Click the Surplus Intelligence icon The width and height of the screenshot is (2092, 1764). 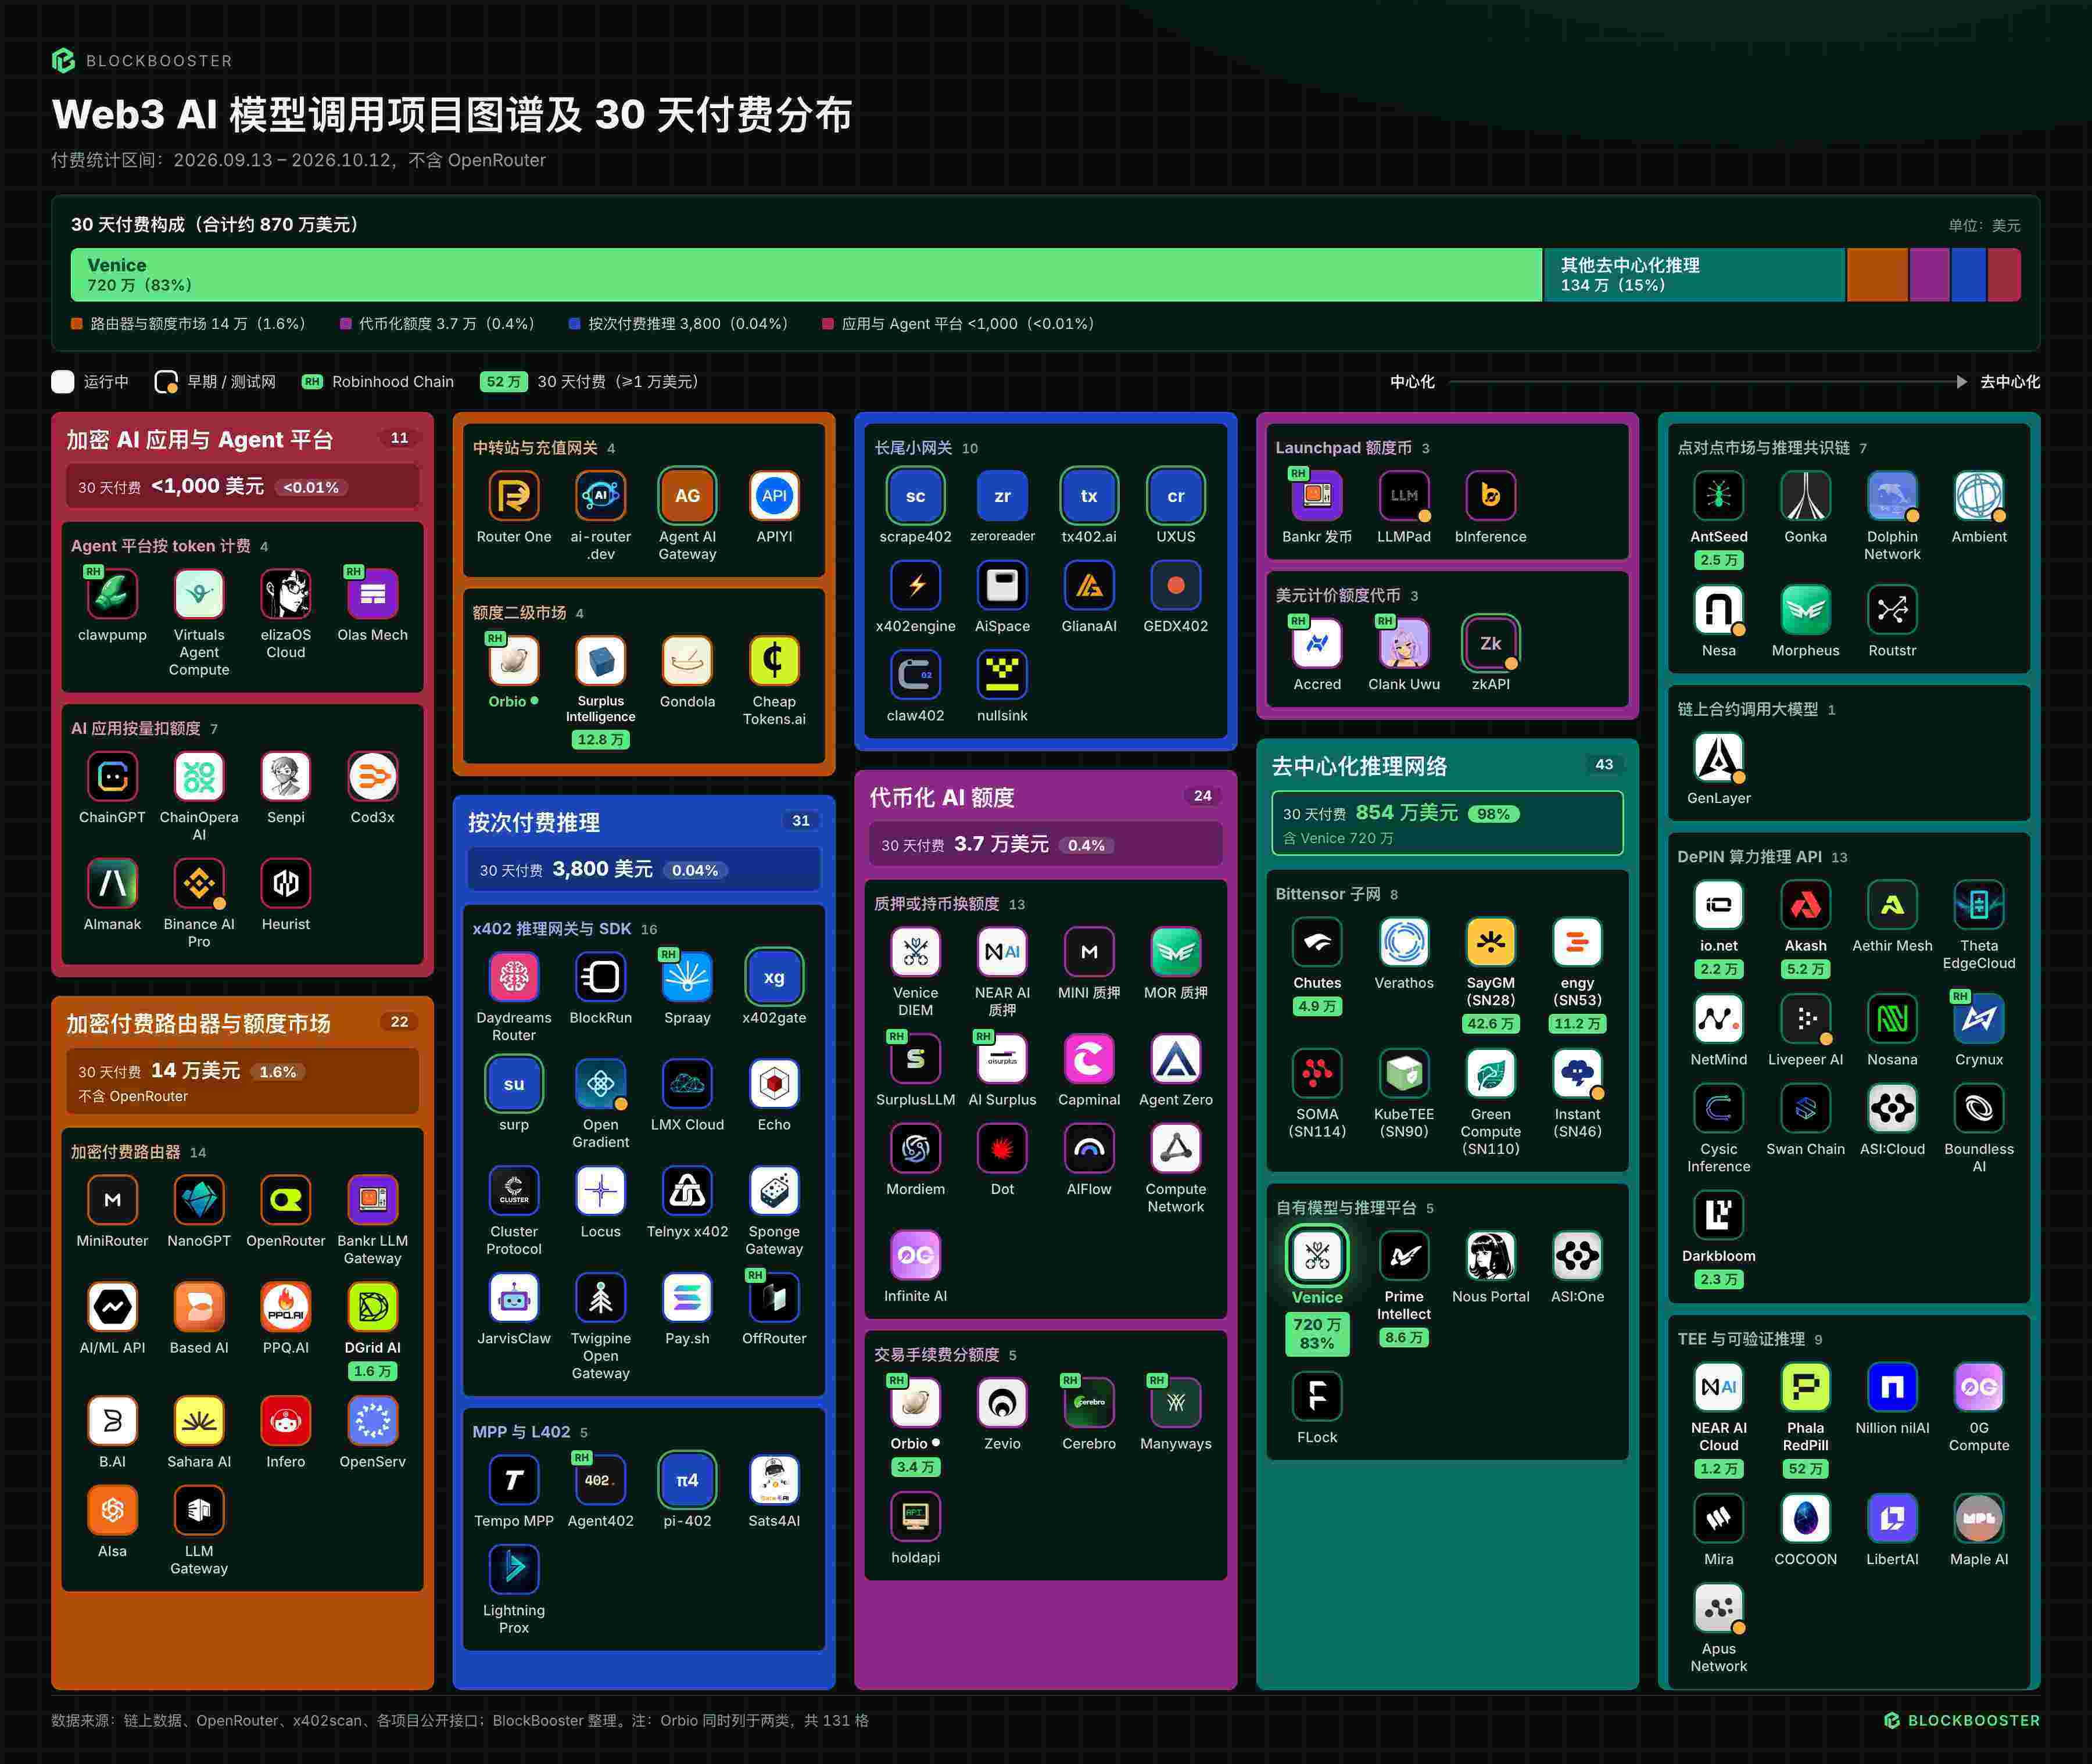(600, 661)
